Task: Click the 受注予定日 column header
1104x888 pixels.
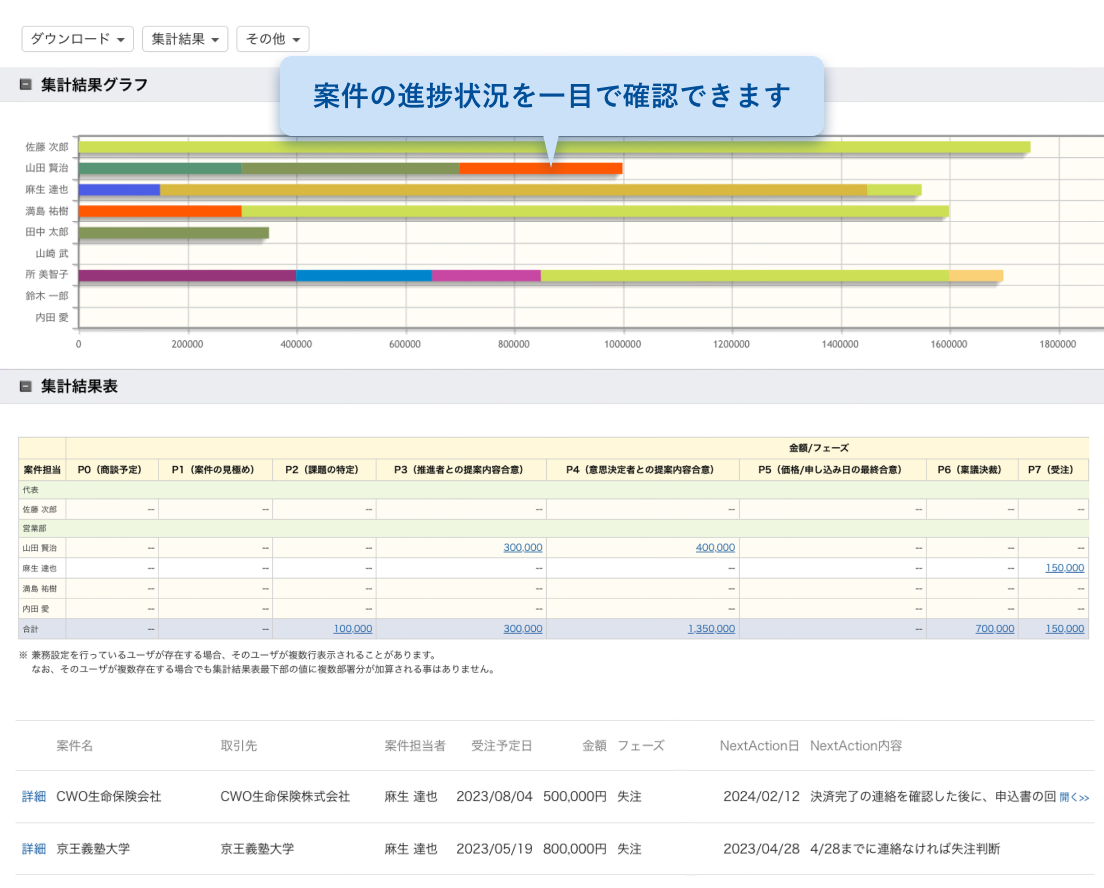Action: coord(501,746)
